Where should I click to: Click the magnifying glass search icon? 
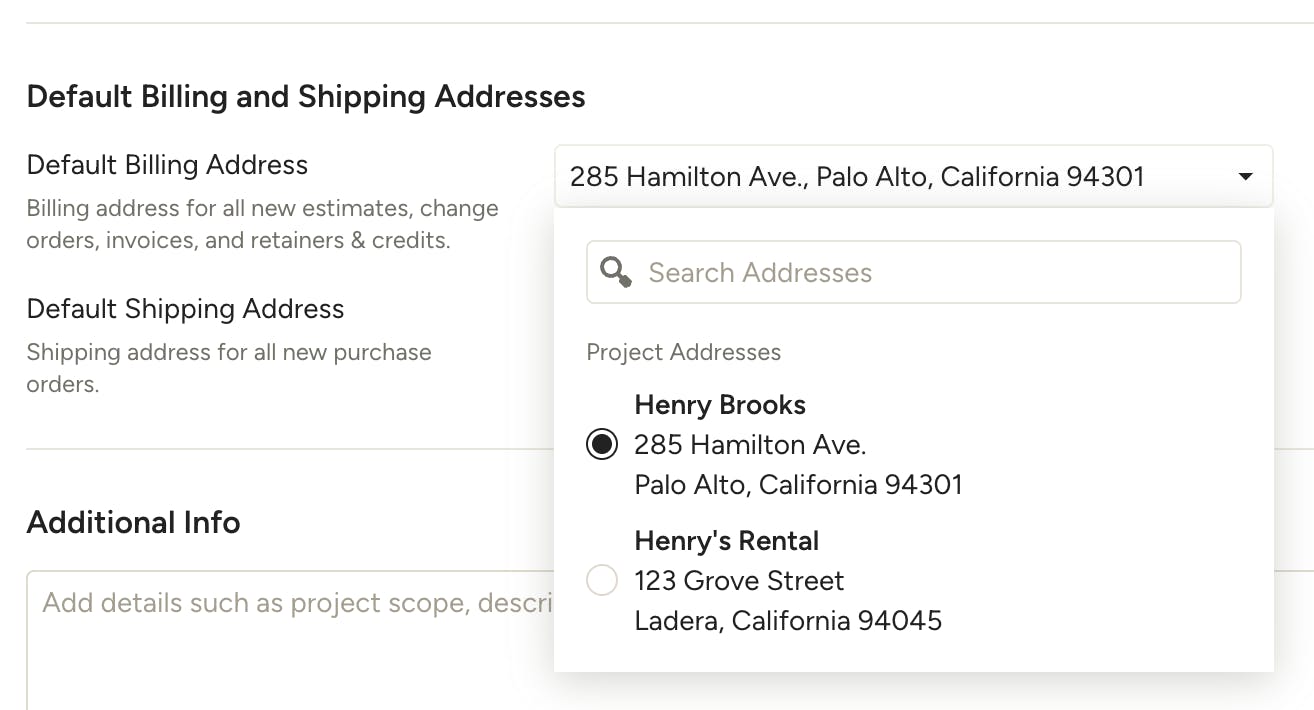(x=615, y=272)
